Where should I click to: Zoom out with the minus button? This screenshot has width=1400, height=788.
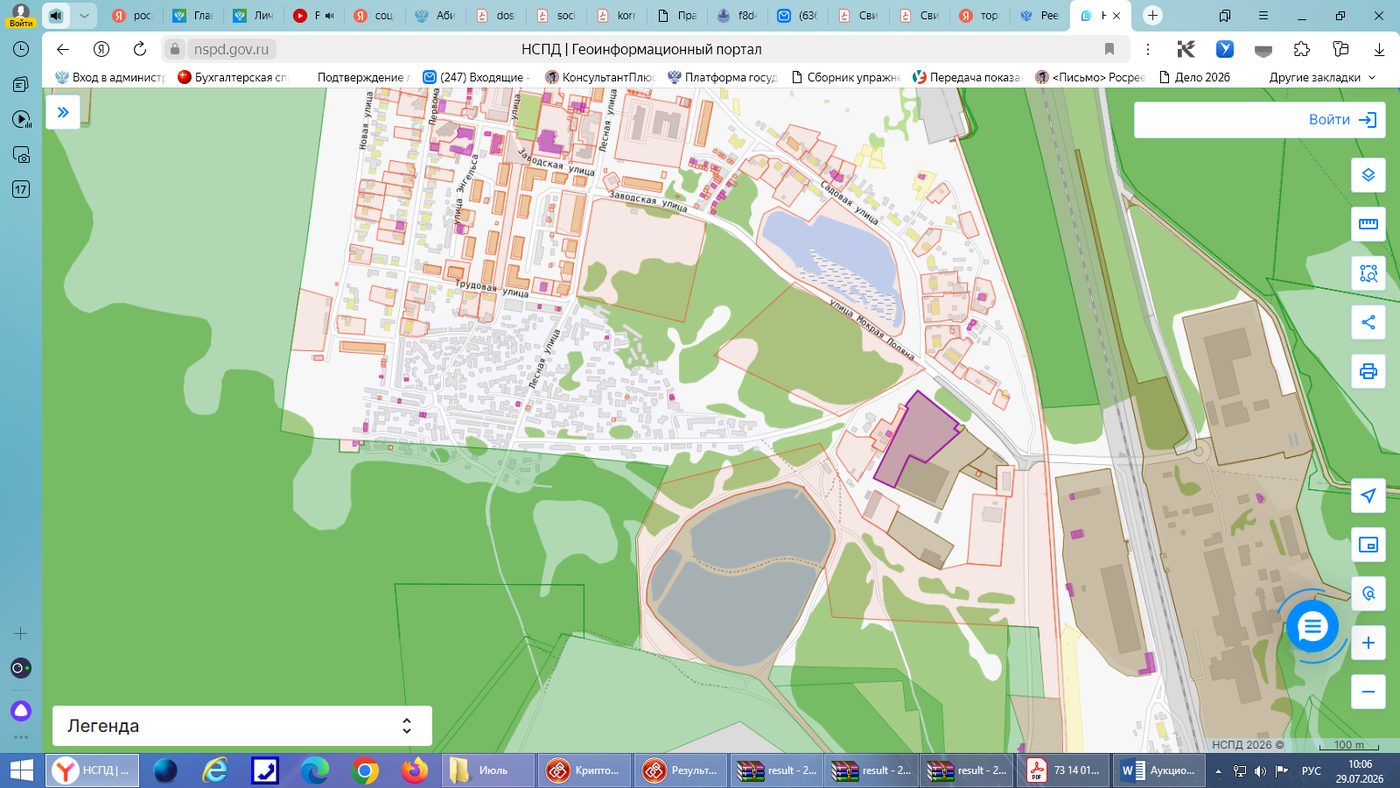pyautogui.click(x=1368, y=691)
